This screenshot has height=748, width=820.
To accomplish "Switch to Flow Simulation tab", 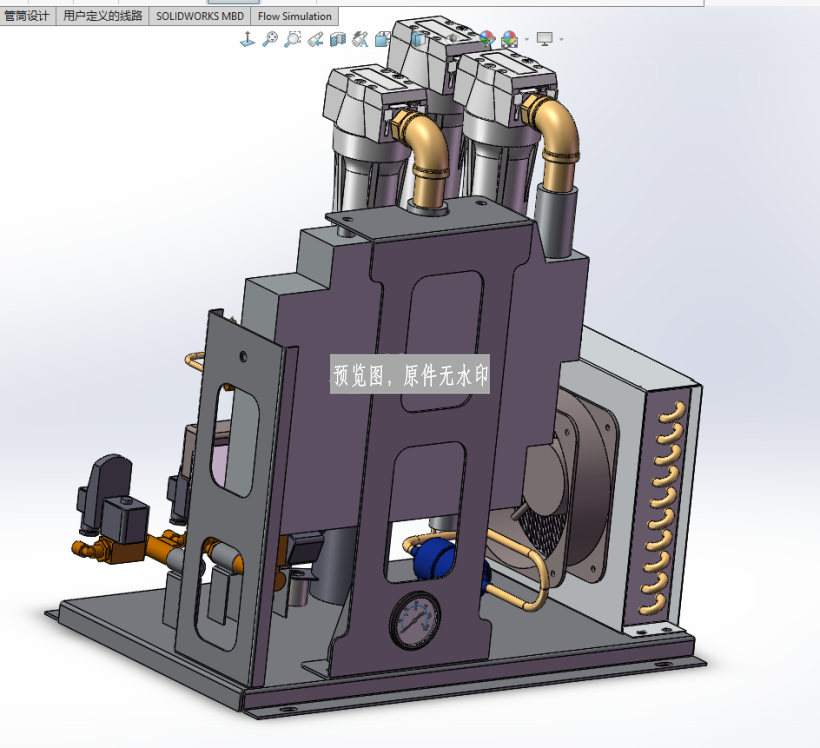I will [294, 16].
